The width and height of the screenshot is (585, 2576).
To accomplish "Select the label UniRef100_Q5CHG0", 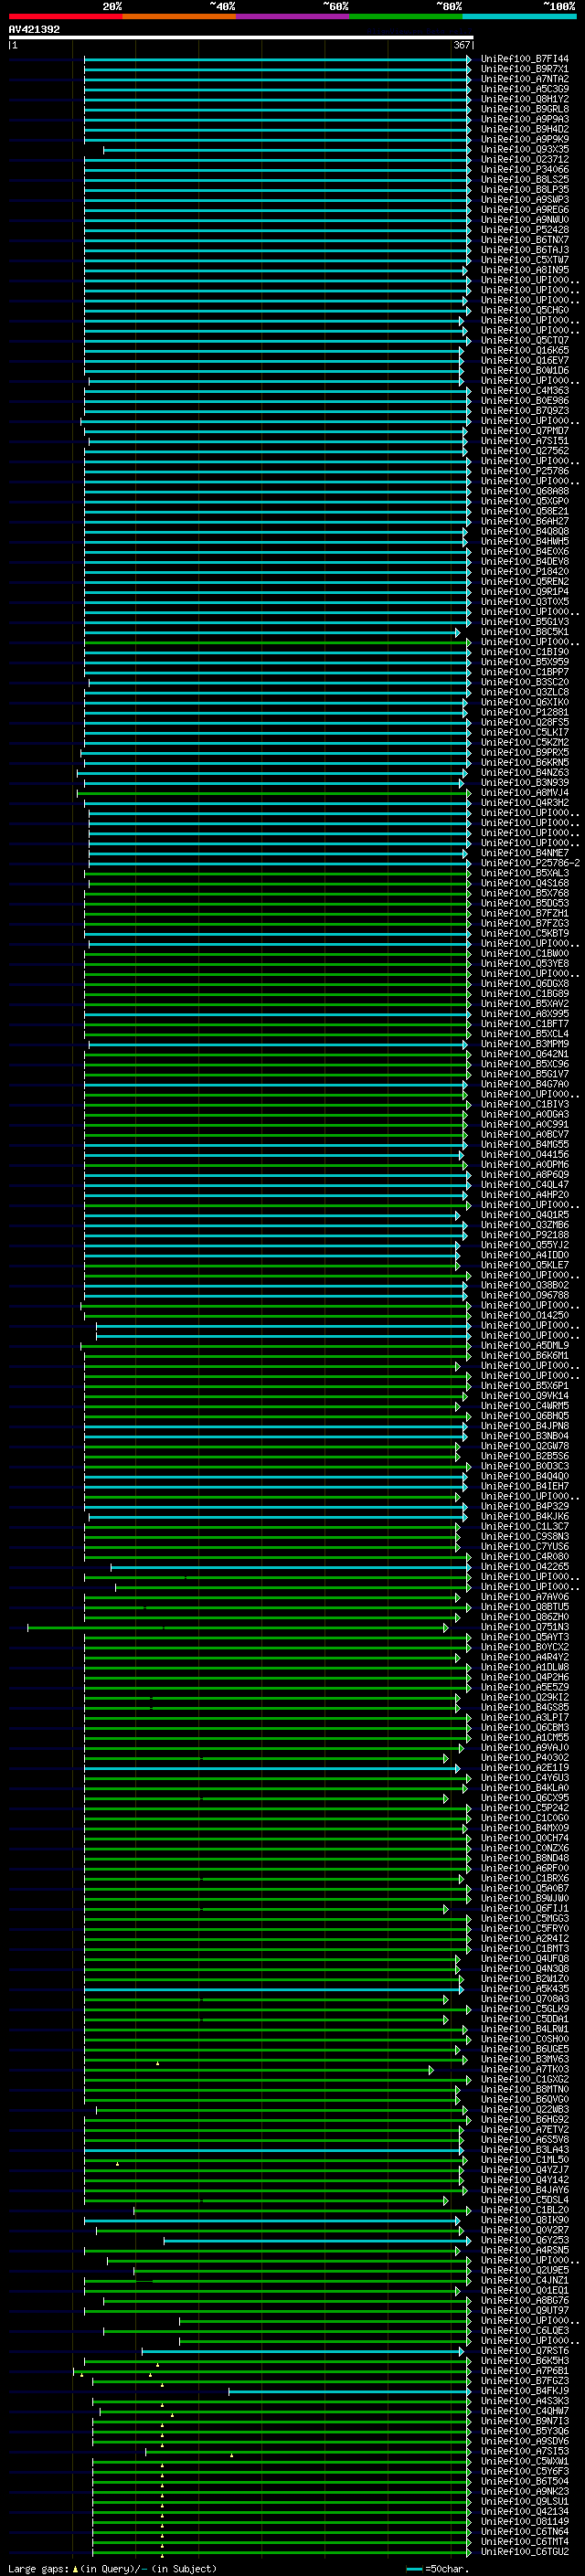I will tap(525, 310).
